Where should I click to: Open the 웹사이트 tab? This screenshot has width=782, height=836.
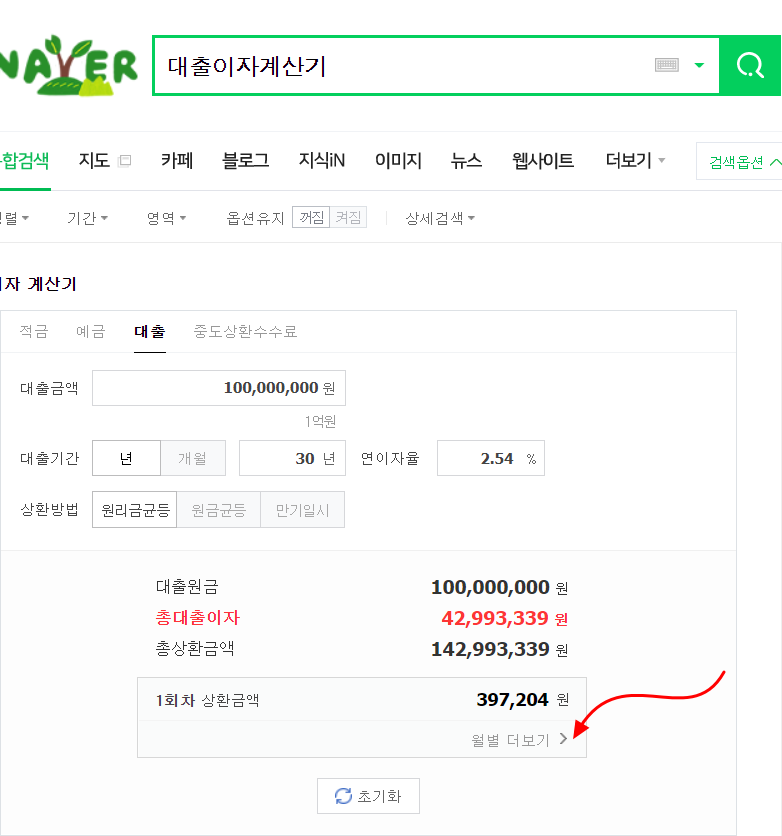543,160
